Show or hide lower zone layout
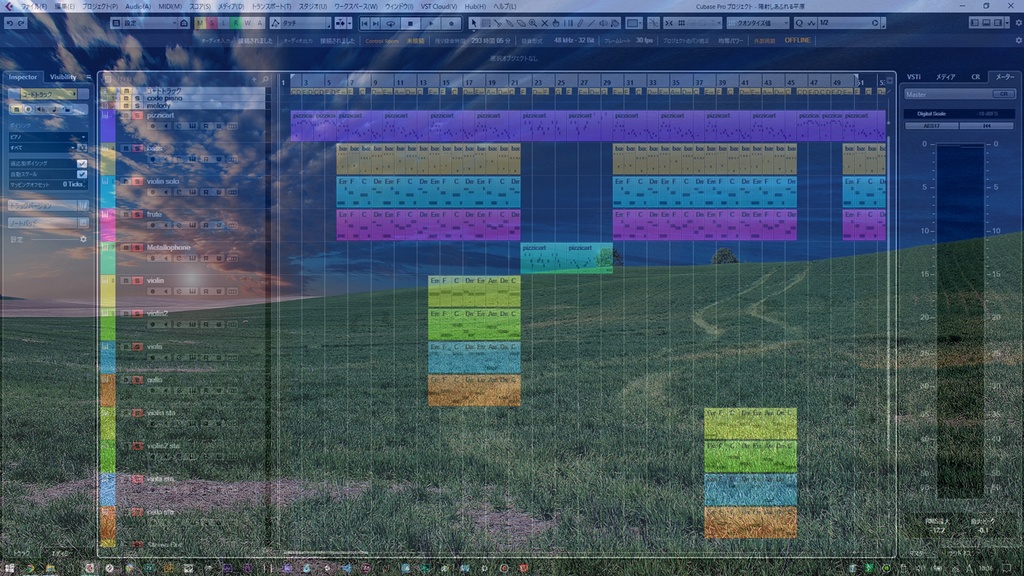Image resolution: width=1024 pixels, height=576 pixels. pos(986,23)
